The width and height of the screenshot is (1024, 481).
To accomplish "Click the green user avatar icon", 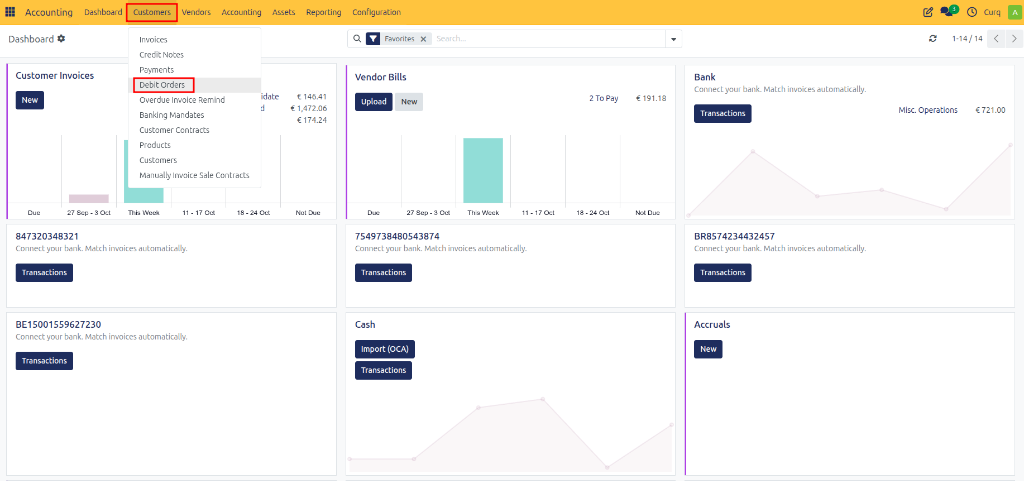I will coord(1014,12).
